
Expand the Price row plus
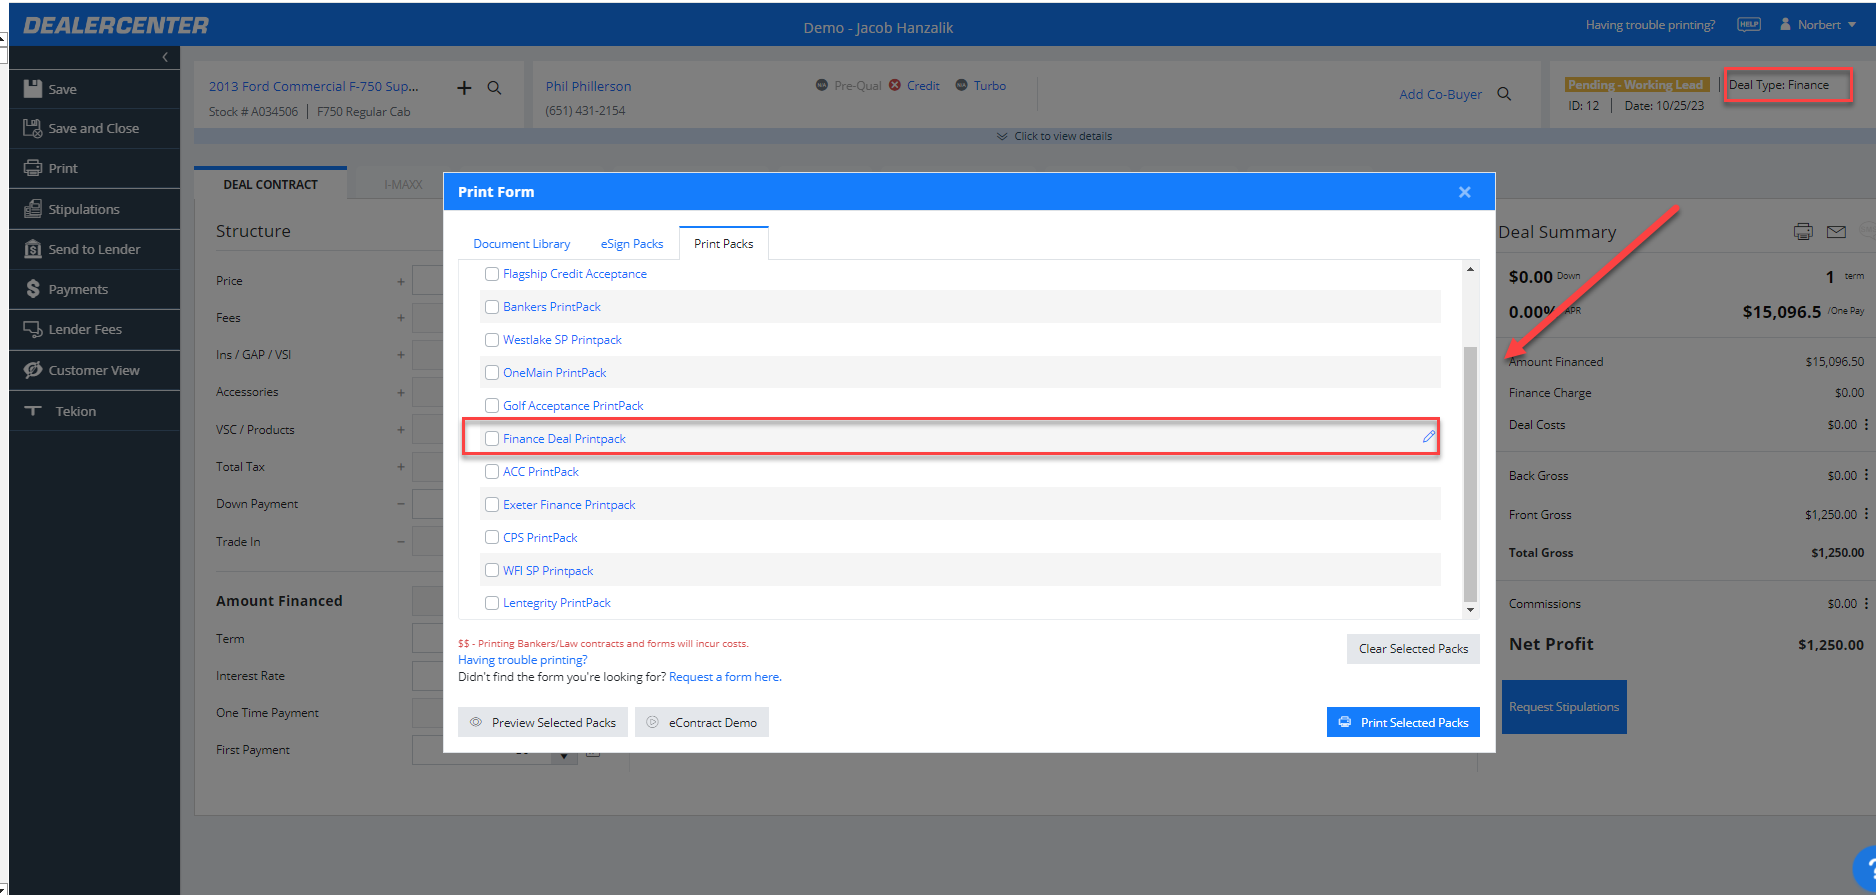(x=401, y=282)
